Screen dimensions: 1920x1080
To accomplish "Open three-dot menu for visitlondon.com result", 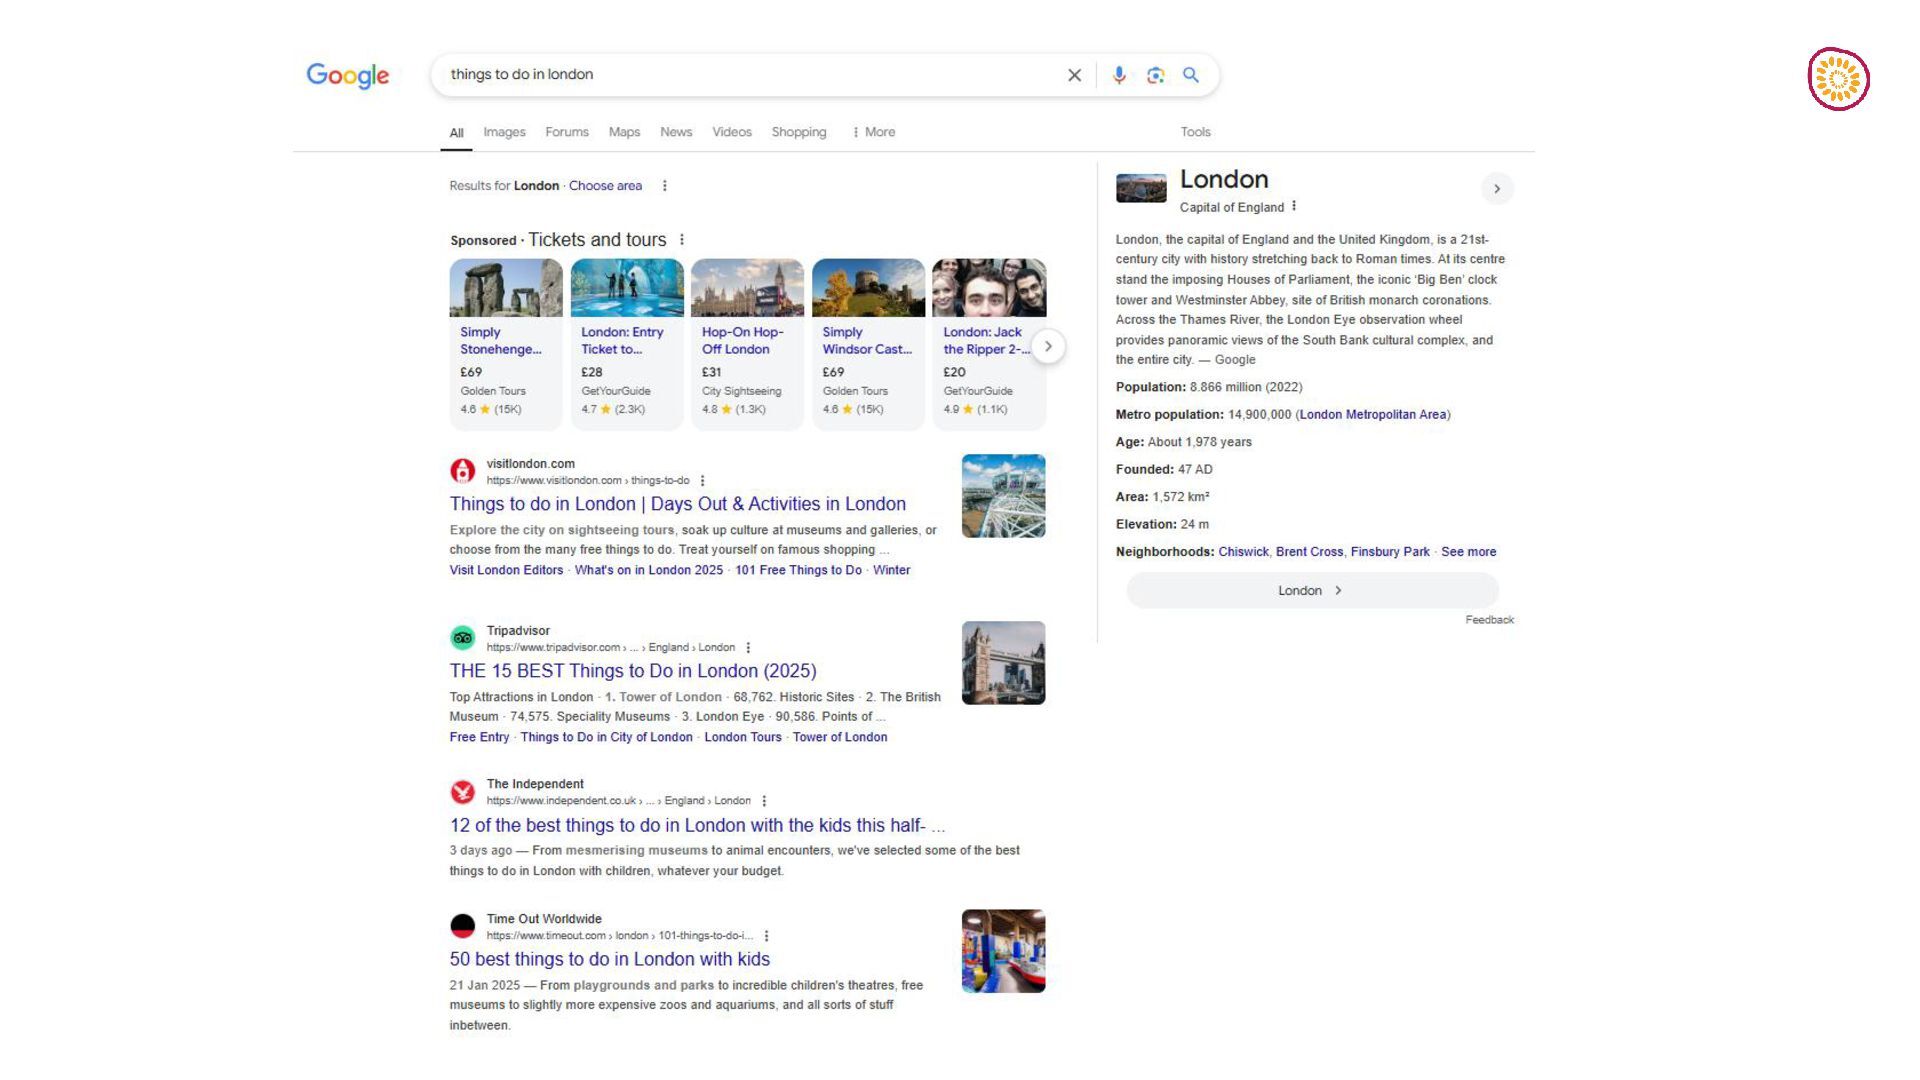I will (x=702, y=481).
